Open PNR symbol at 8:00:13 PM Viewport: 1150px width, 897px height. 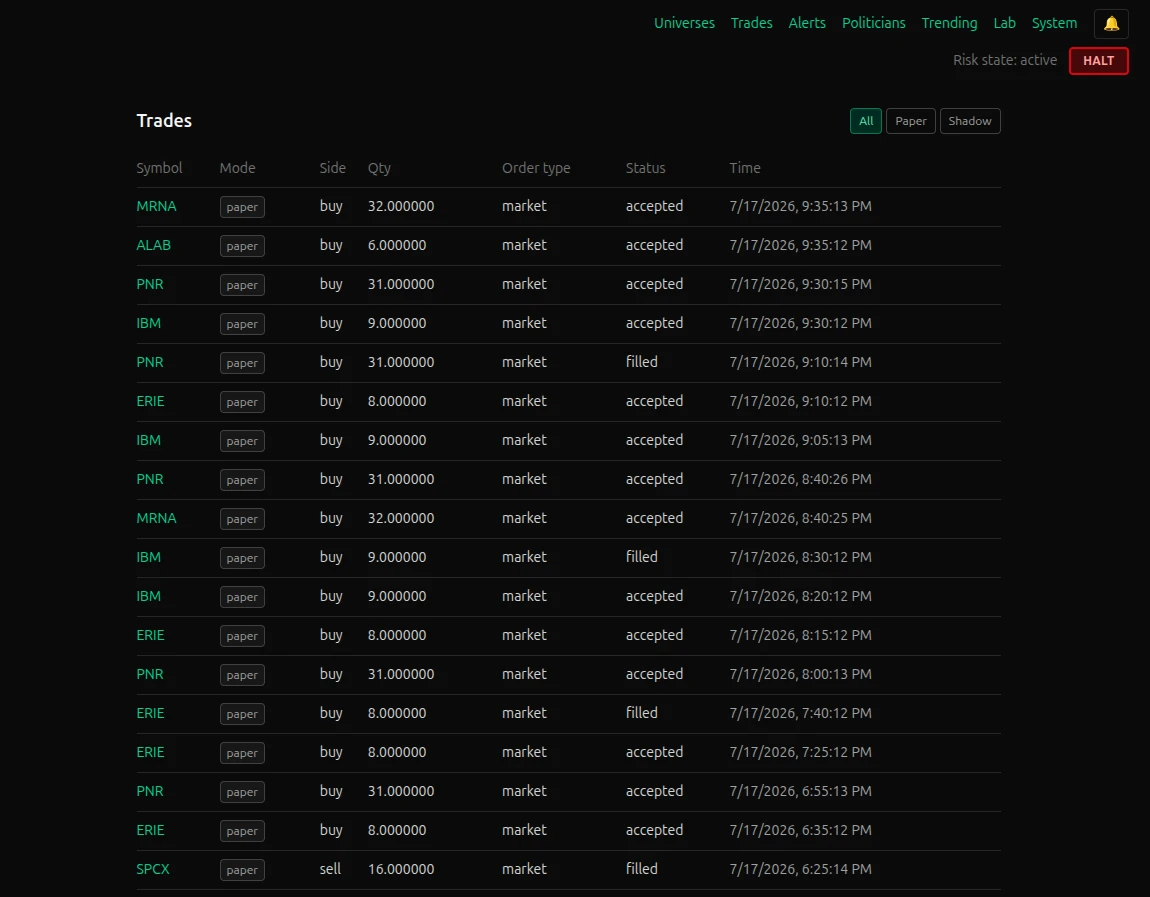point(150,674)
